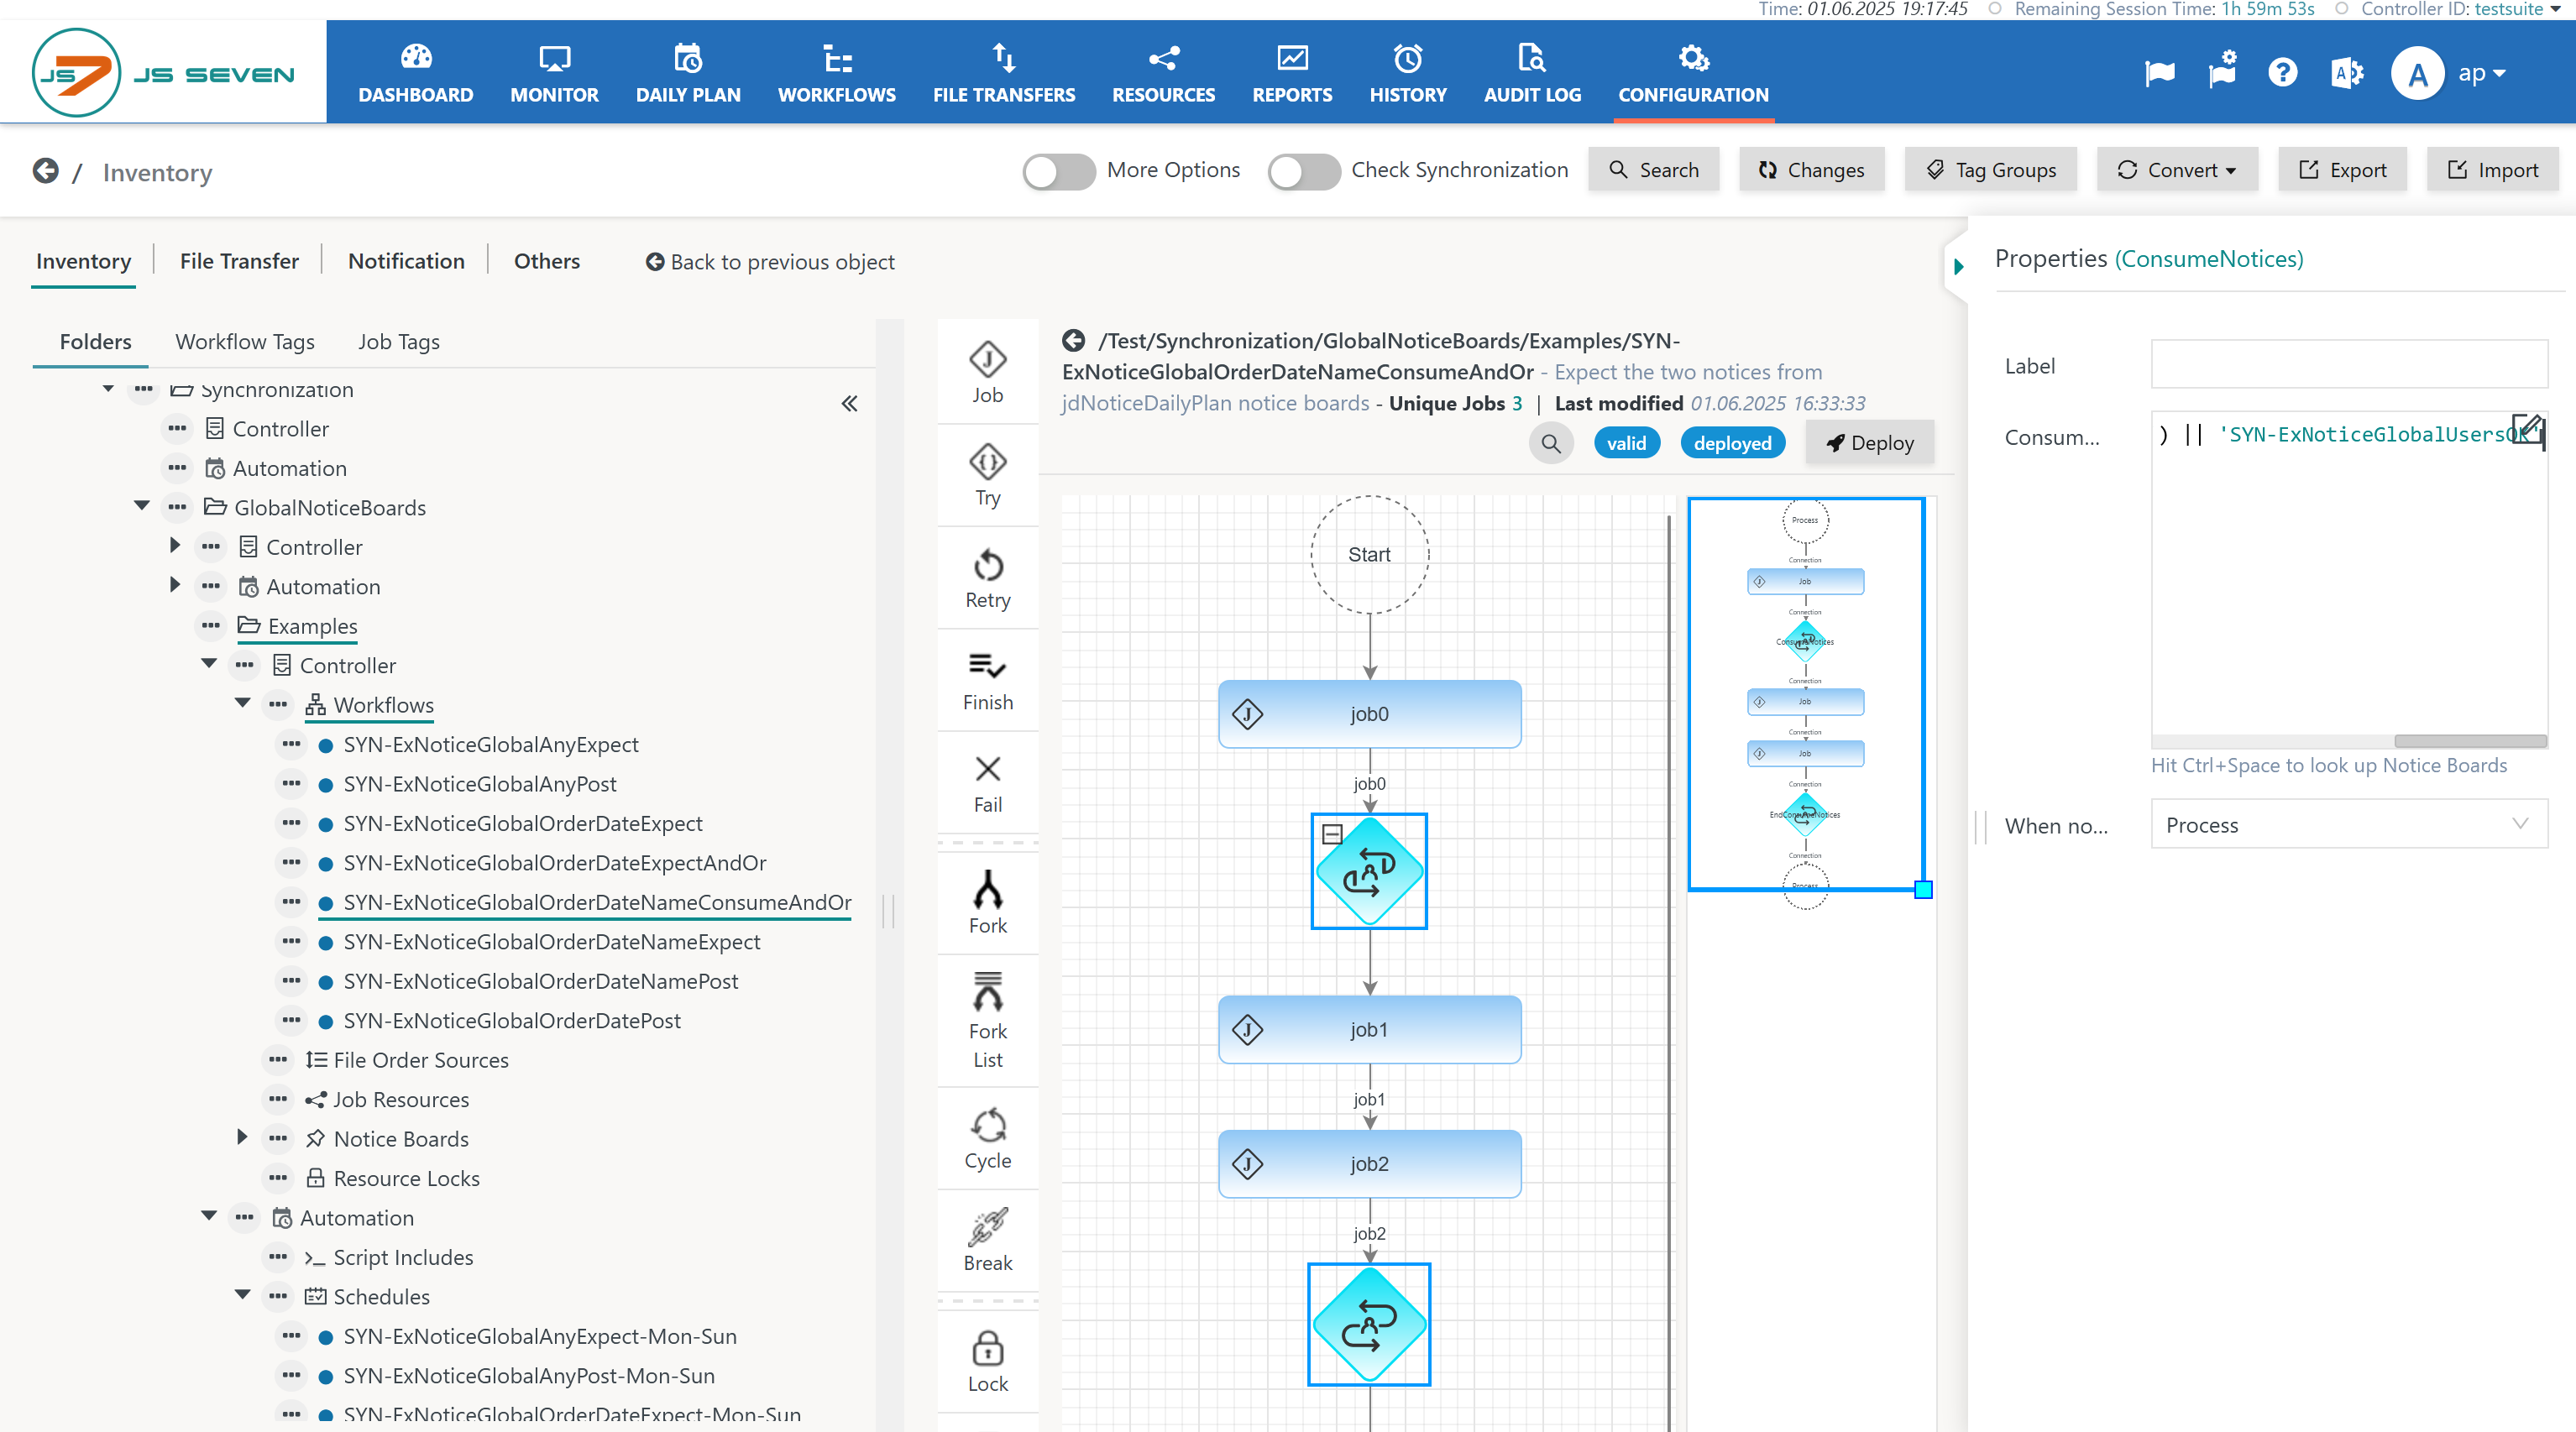
Task: Click the minimap viewport resize handle
Action: (1923, 889)
